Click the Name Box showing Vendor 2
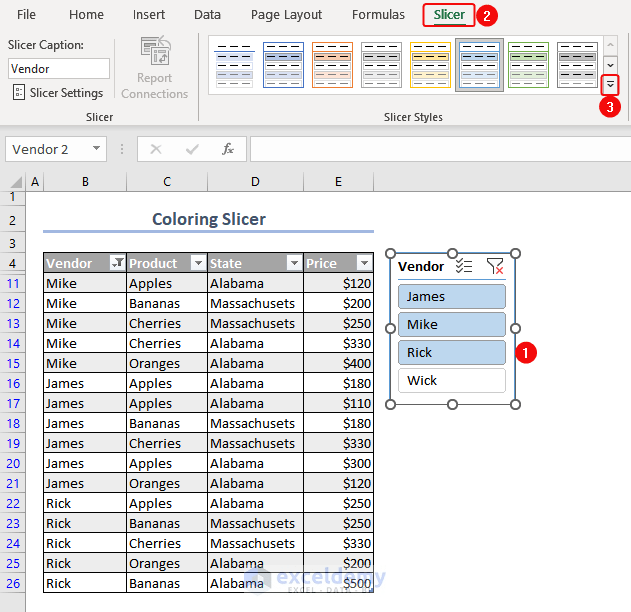Screen dimensions: 631x612 point(47,149)
